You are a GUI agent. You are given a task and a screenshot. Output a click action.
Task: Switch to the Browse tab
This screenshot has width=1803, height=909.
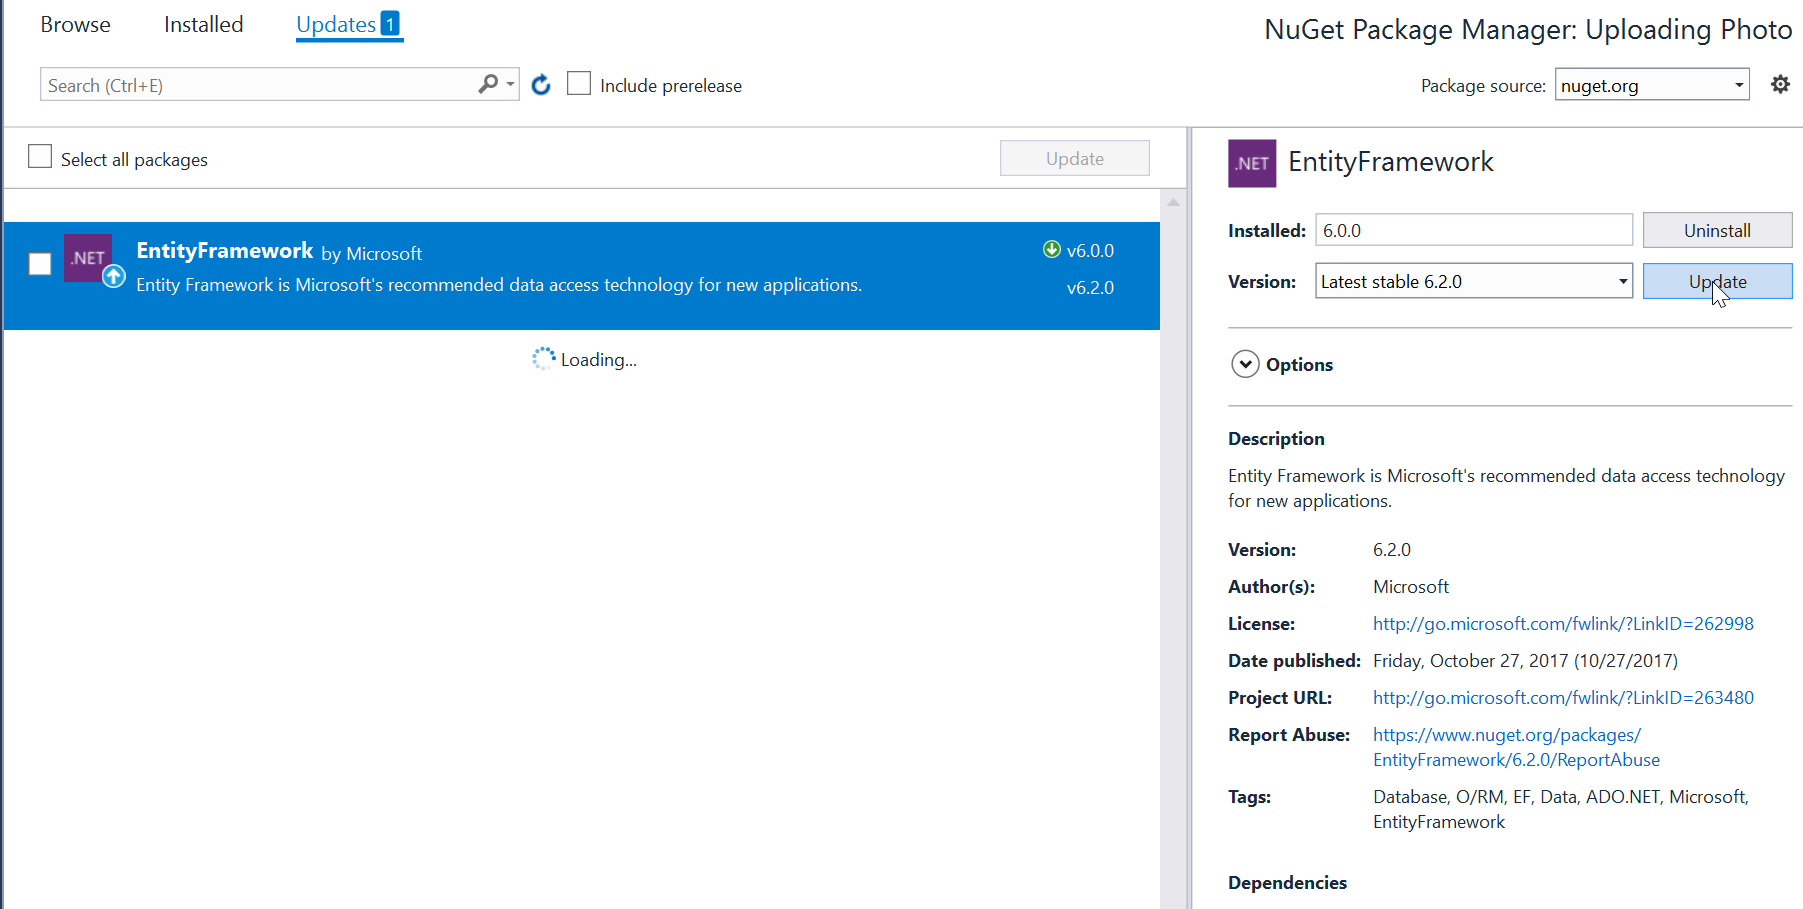(x=75, y=25)
